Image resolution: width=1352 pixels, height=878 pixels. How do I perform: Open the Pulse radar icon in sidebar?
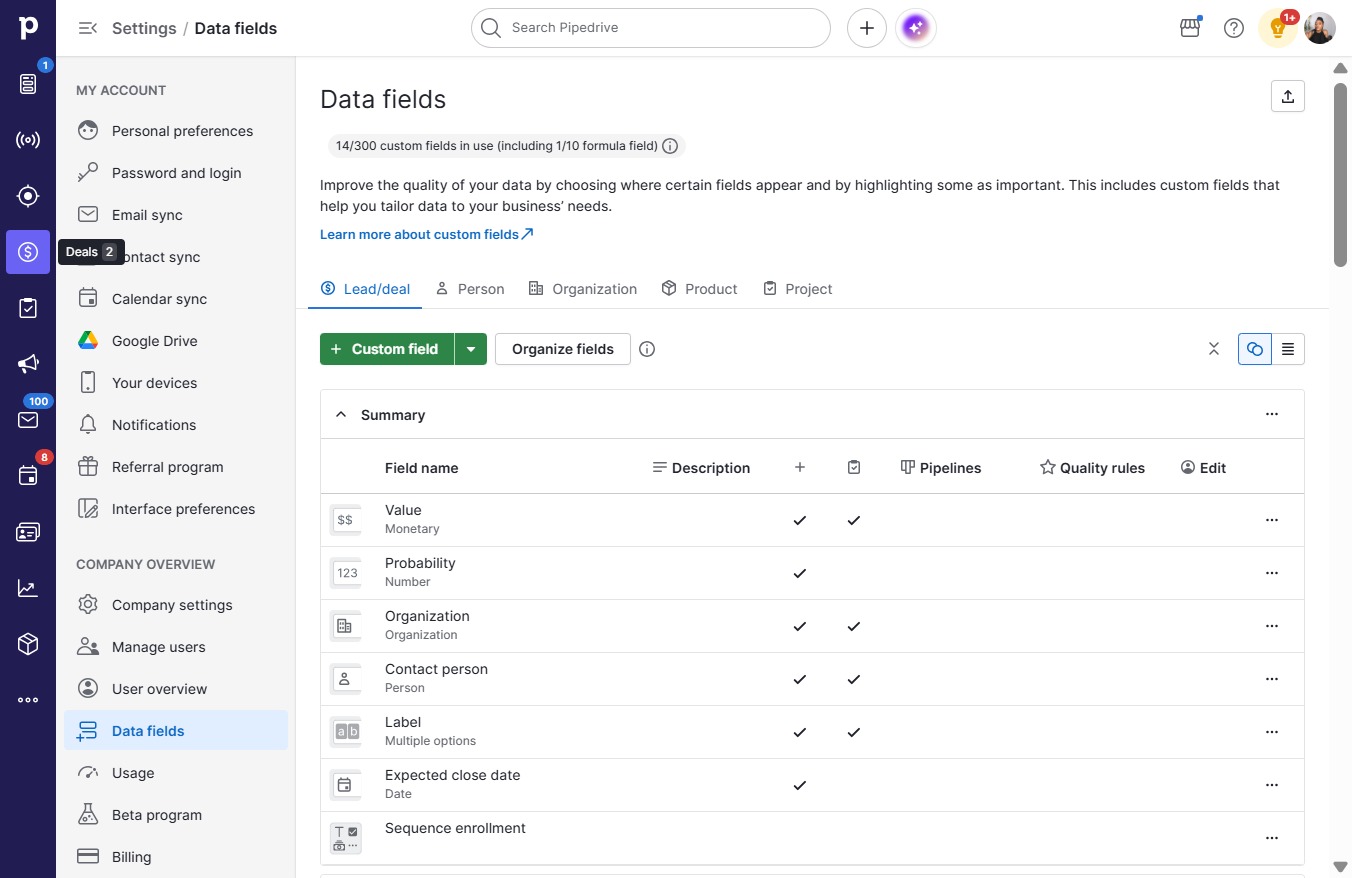28,140
